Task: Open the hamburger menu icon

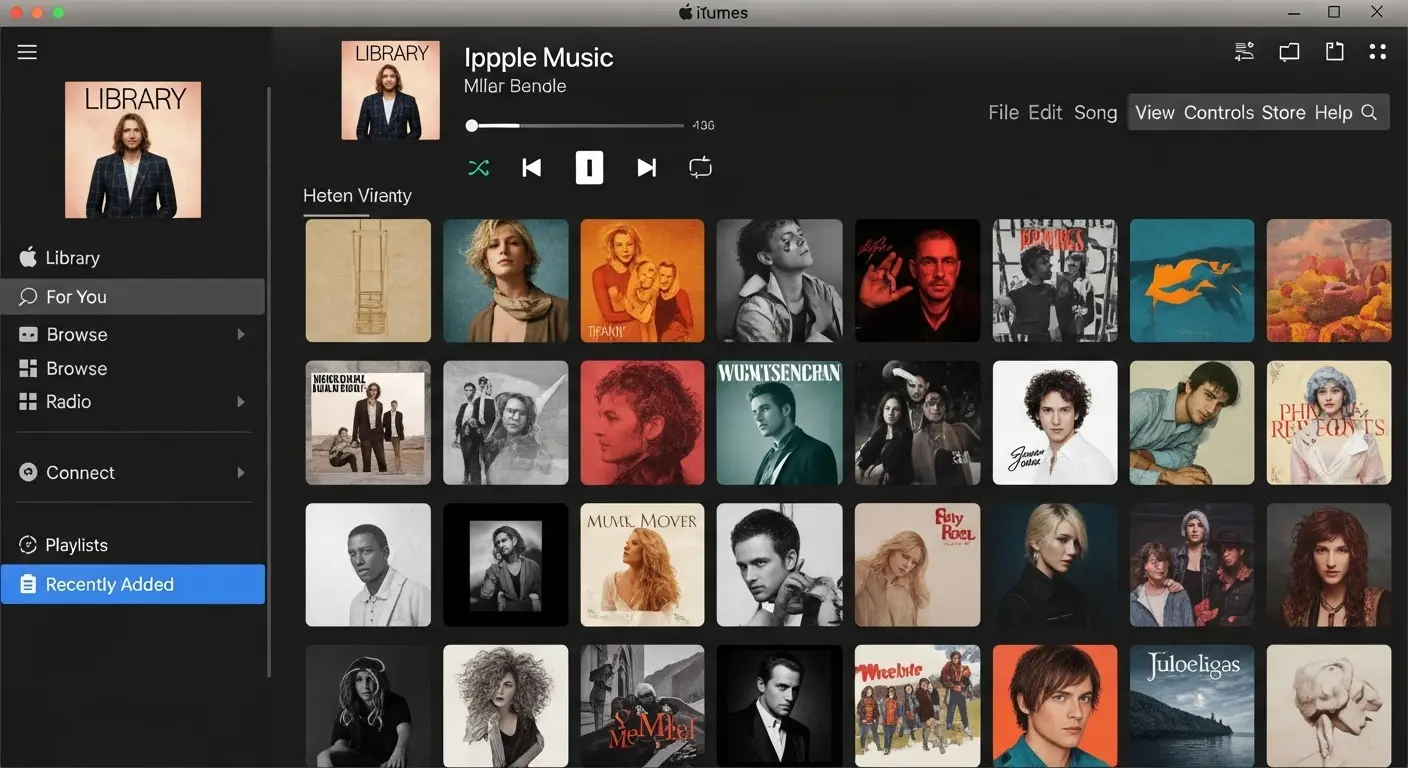Action: (27, 52)
